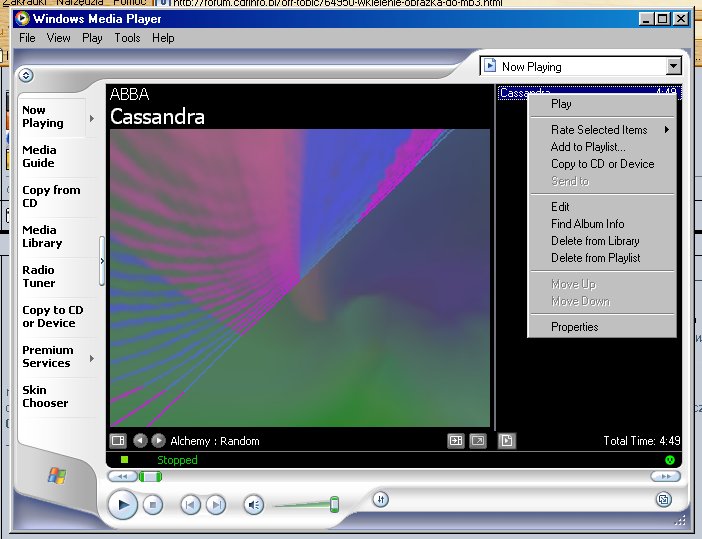
Task: Open the Tools menu
Action: [x=127, y=38]
